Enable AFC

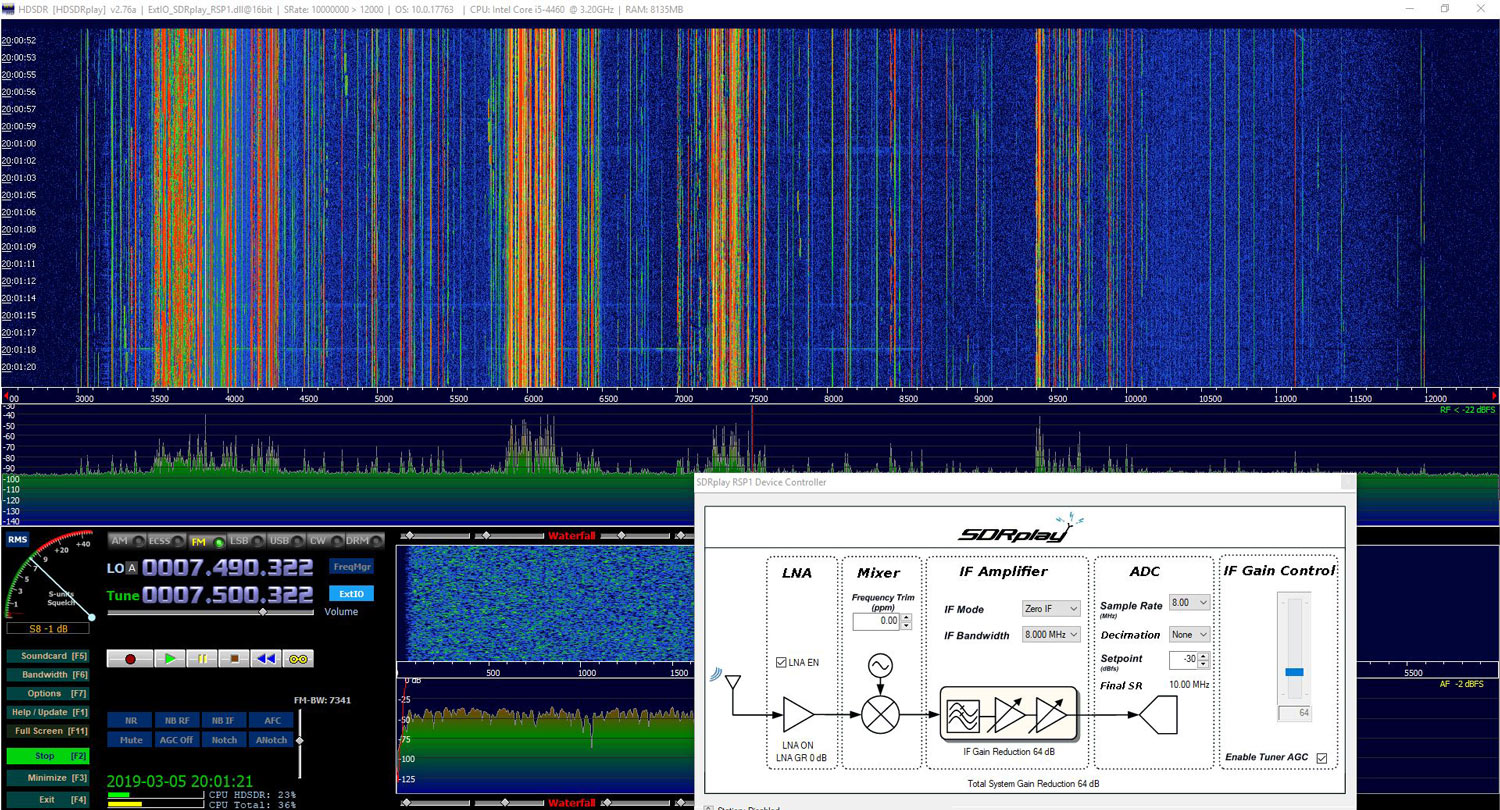(x=270, y=720)
